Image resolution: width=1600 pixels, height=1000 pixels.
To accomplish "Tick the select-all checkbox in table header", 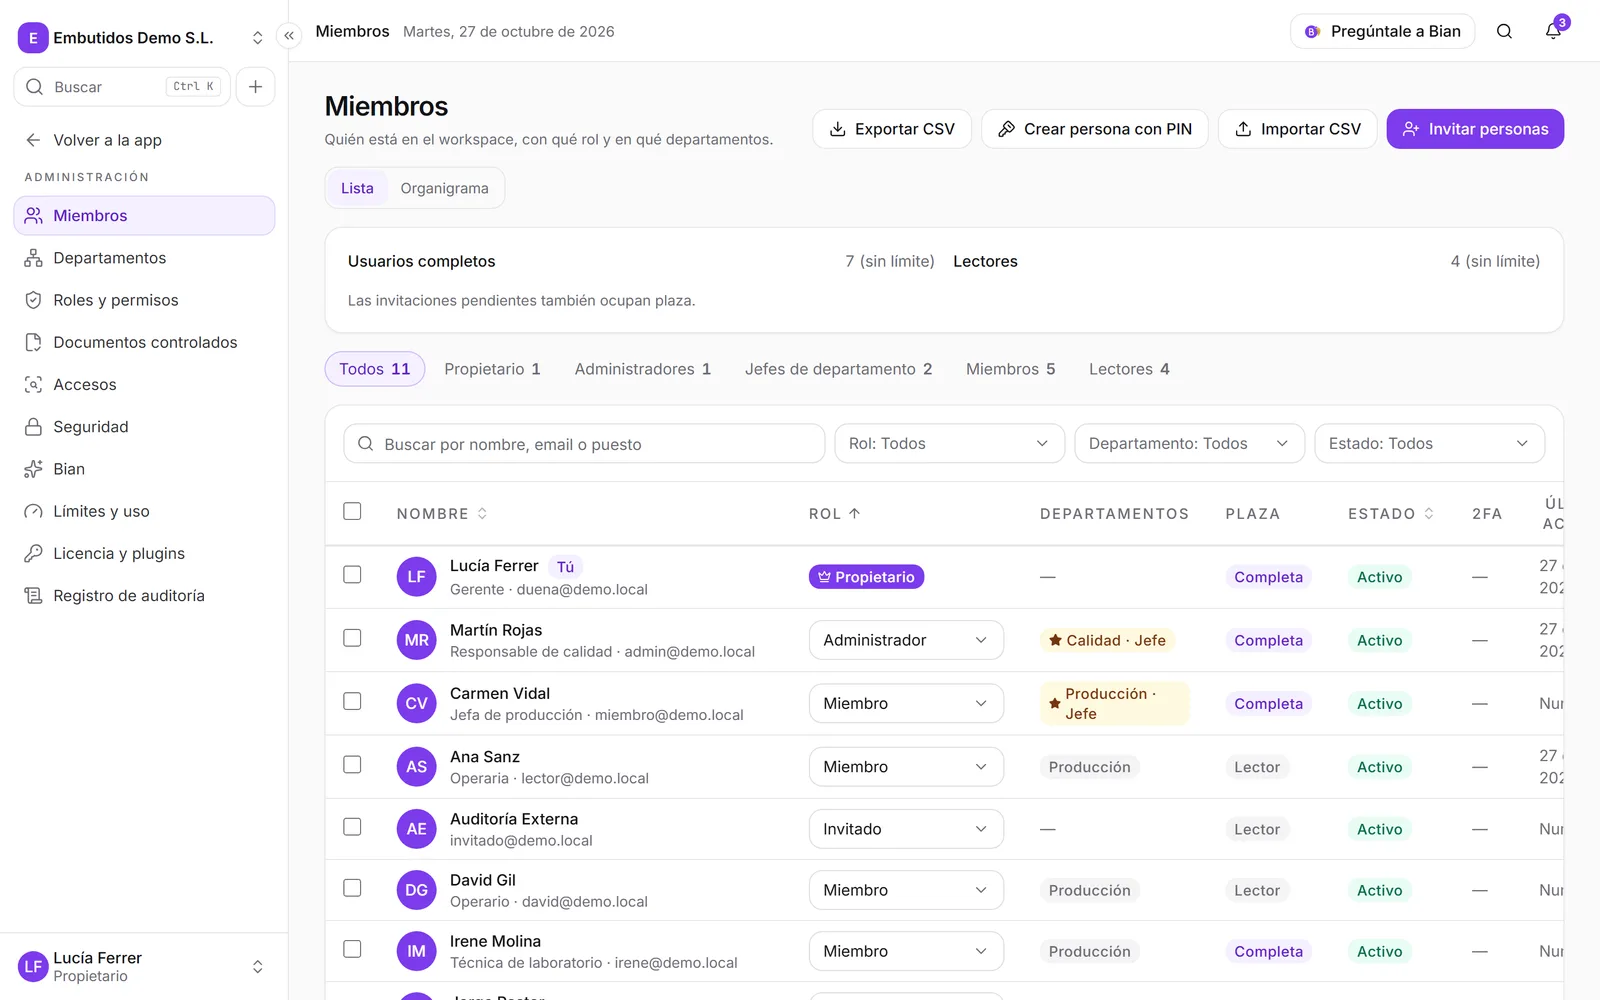I will [x=352, y=511].
